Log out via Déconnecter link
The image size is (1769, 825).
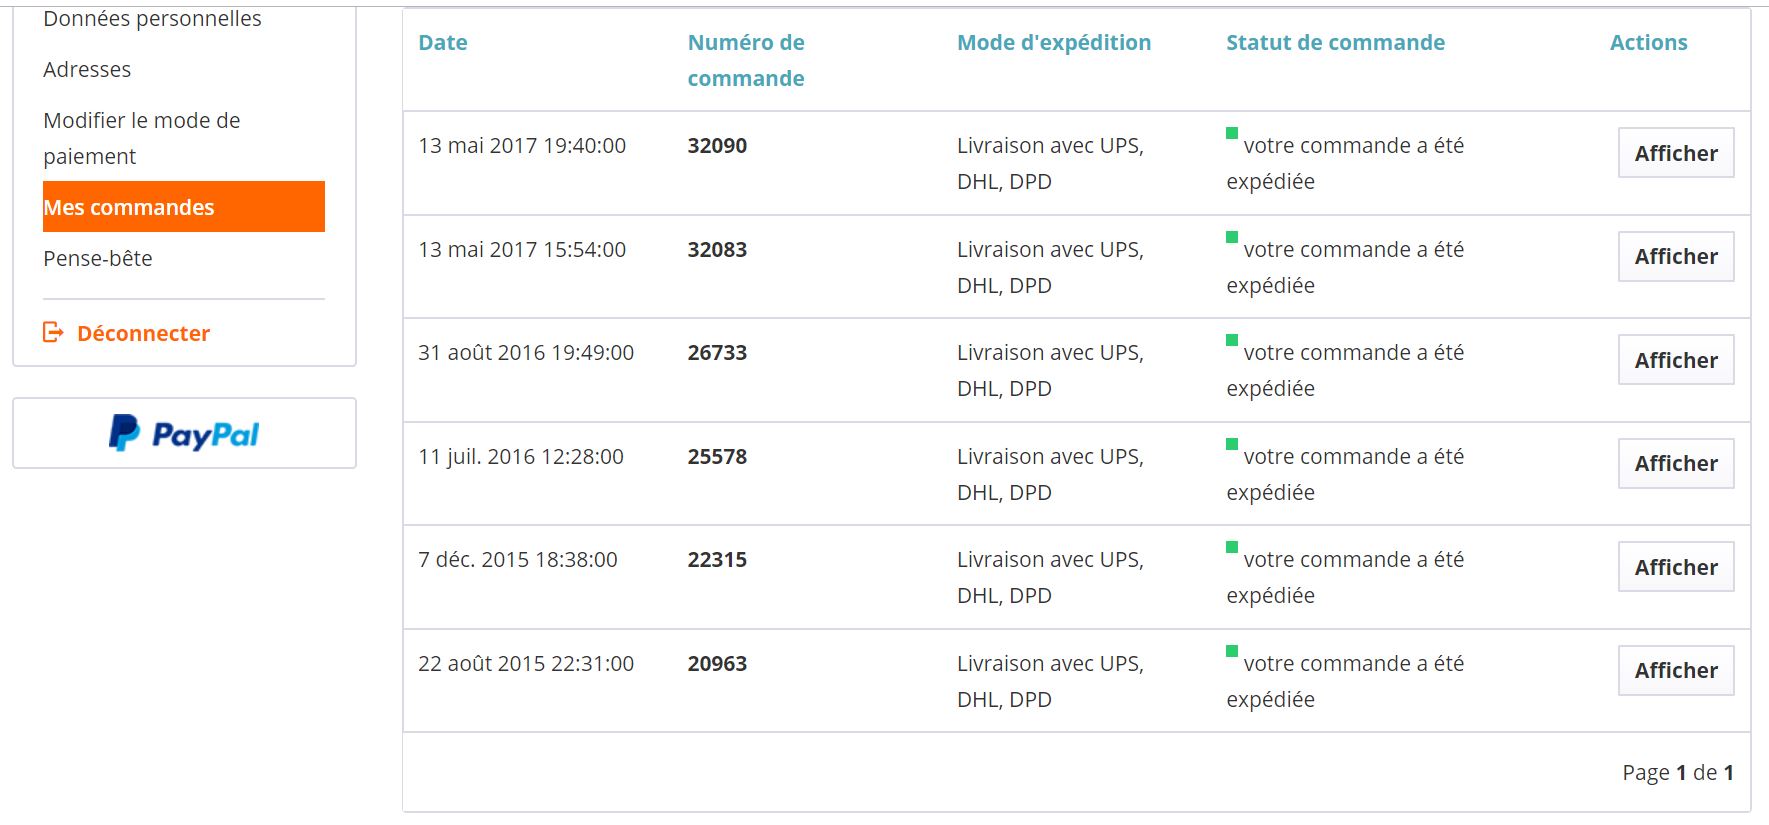tap(143, 333)
